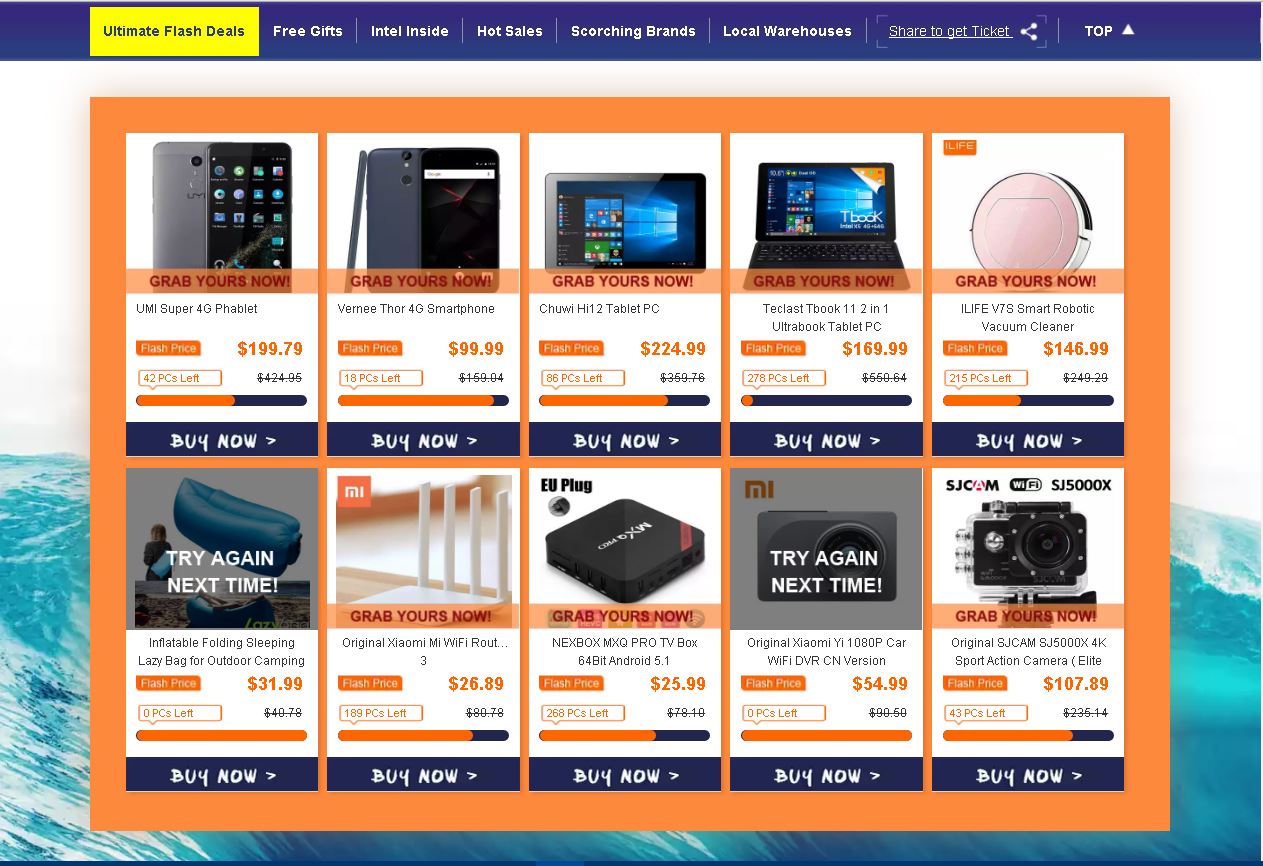
Task: Click the Teclast Tbook 11 product image
Action: tap(826, 213)
